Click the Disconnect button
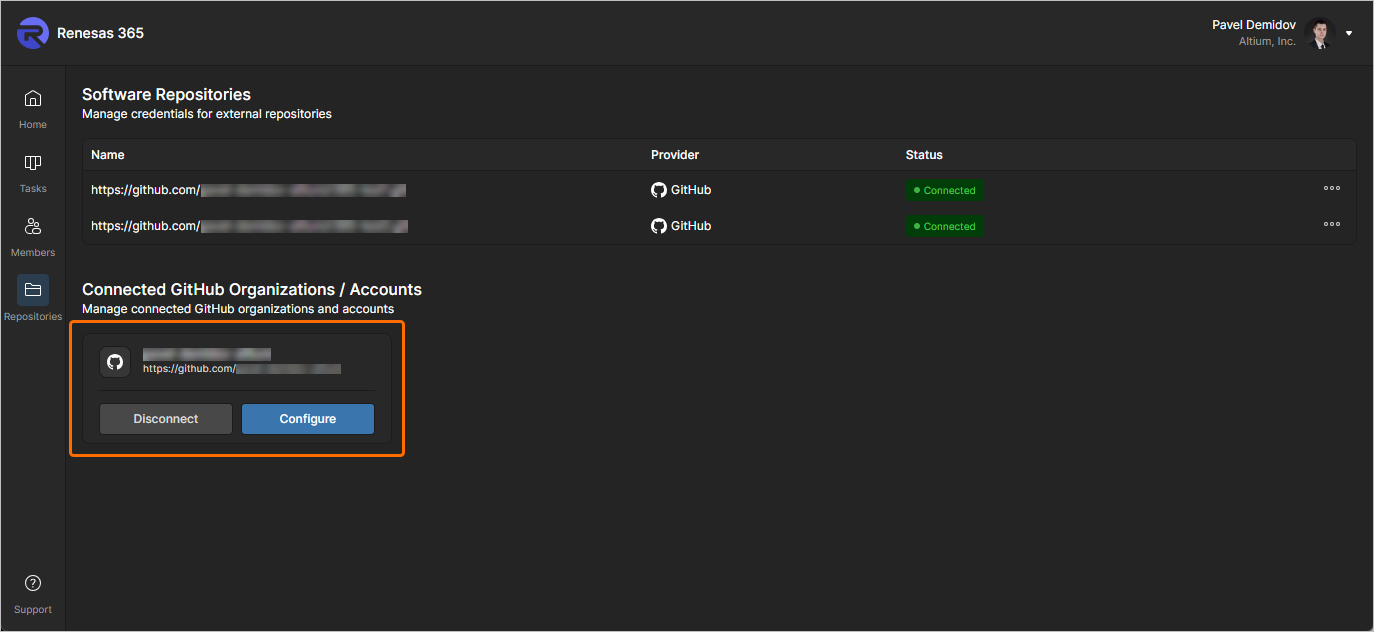 (x=166, y=419)
